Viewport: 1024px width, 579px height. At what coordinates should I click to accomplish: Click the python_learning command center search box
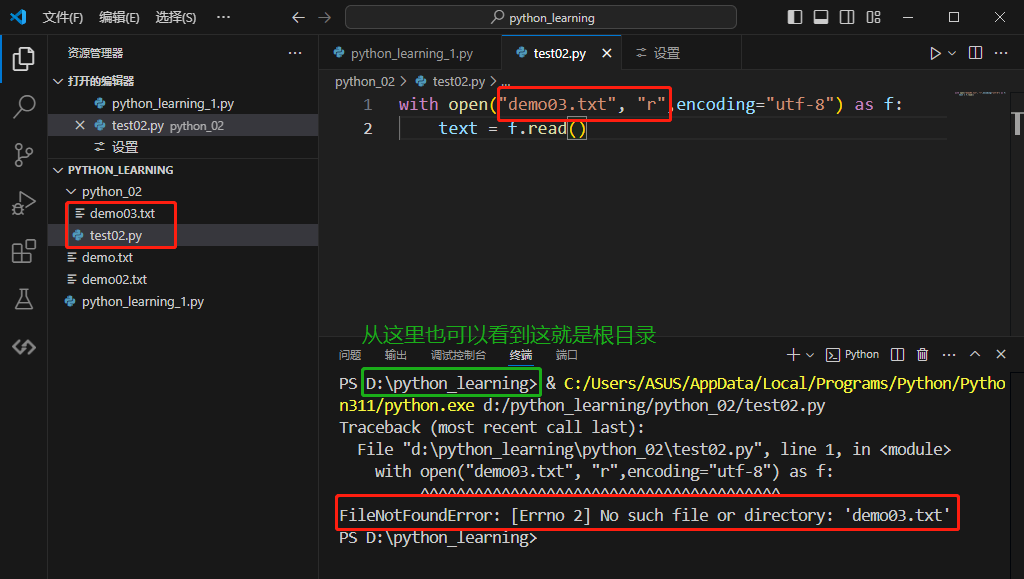tap(541, 18)
